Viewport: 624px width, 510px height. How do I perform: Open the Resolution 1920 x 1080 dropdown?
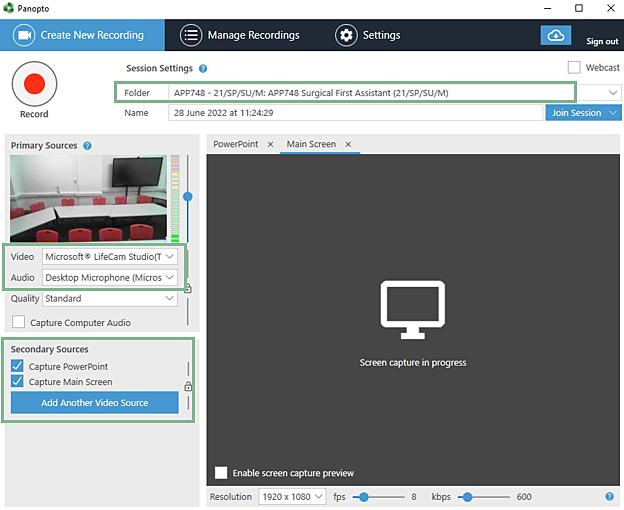[292, 496]
